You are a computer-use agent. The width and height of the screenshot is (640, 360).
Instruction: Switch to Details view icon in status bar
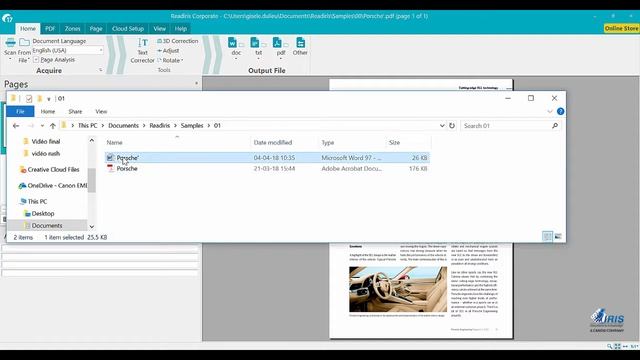pyautogui.click(x=547, y=237)
